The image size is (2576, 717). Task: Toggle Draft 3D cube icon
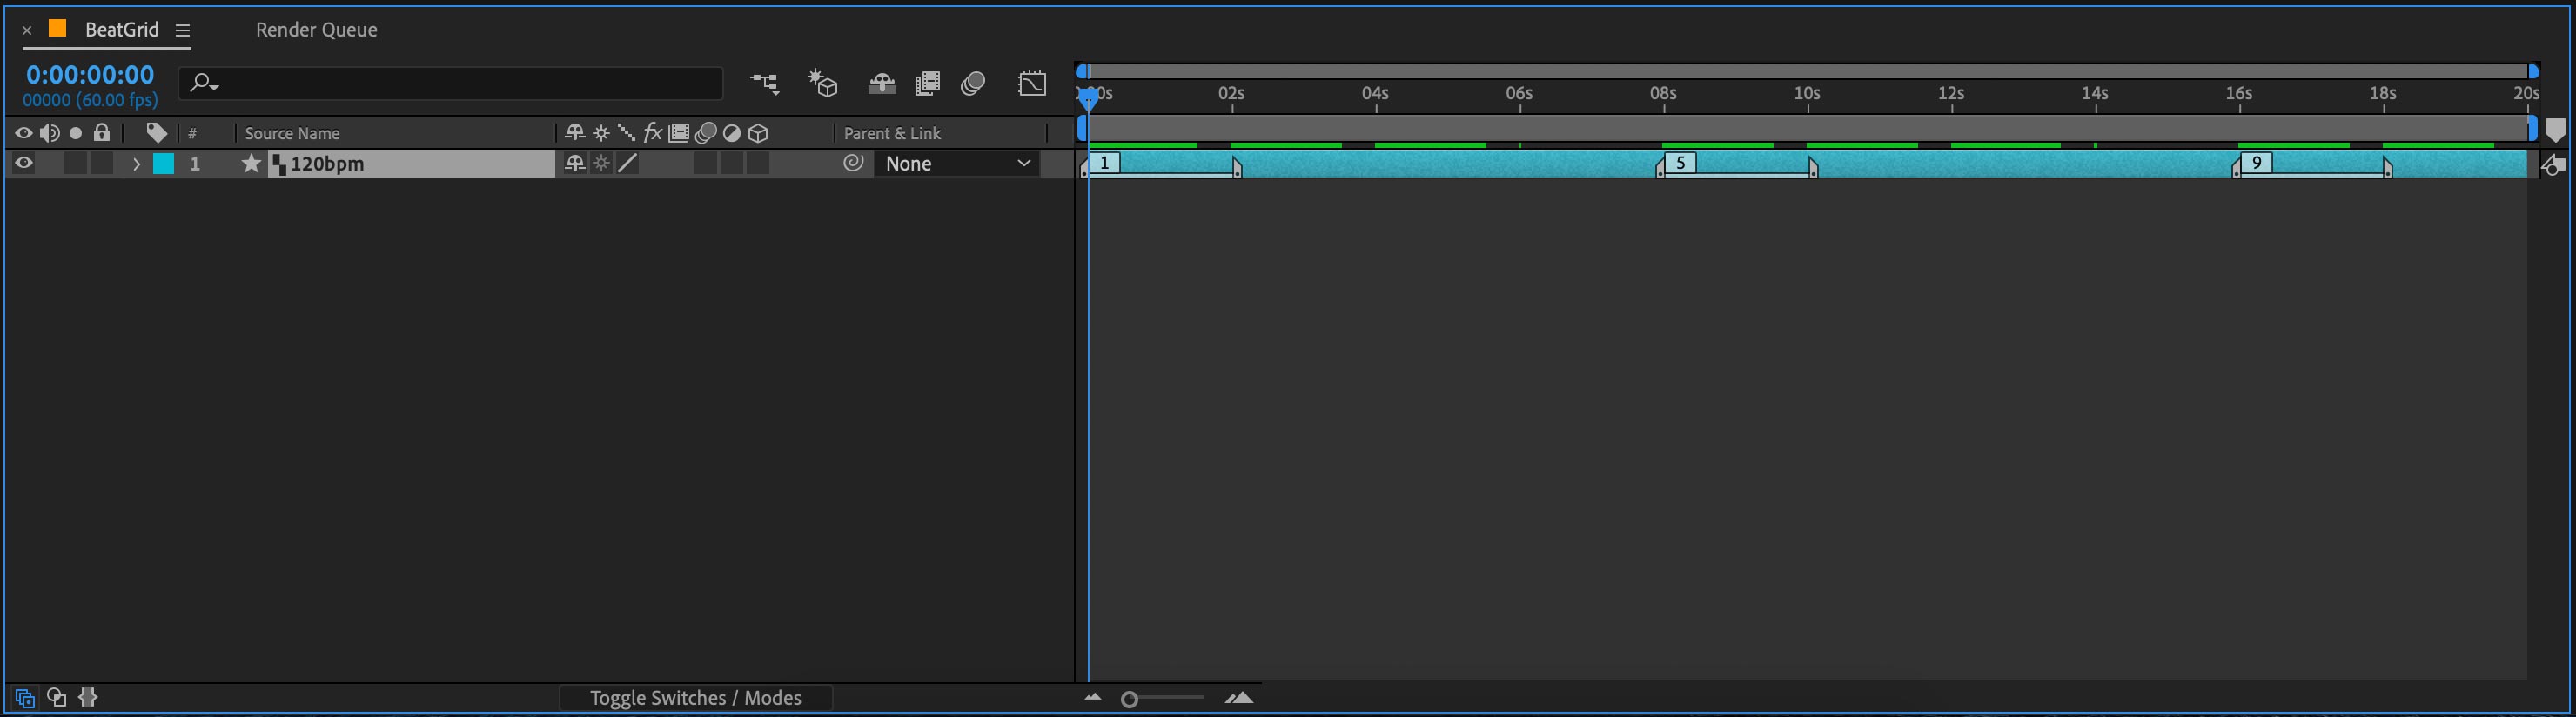click(x=822, y=84)
